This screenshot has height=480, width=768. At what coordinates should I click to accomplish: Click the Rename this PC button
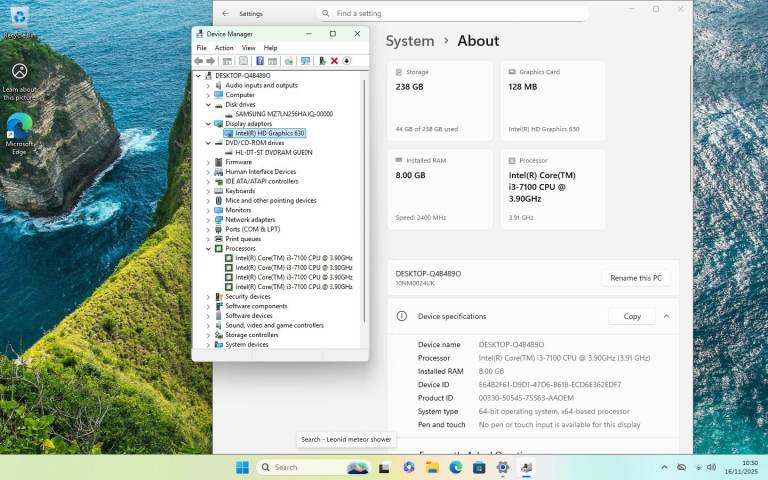coord(636,278)
